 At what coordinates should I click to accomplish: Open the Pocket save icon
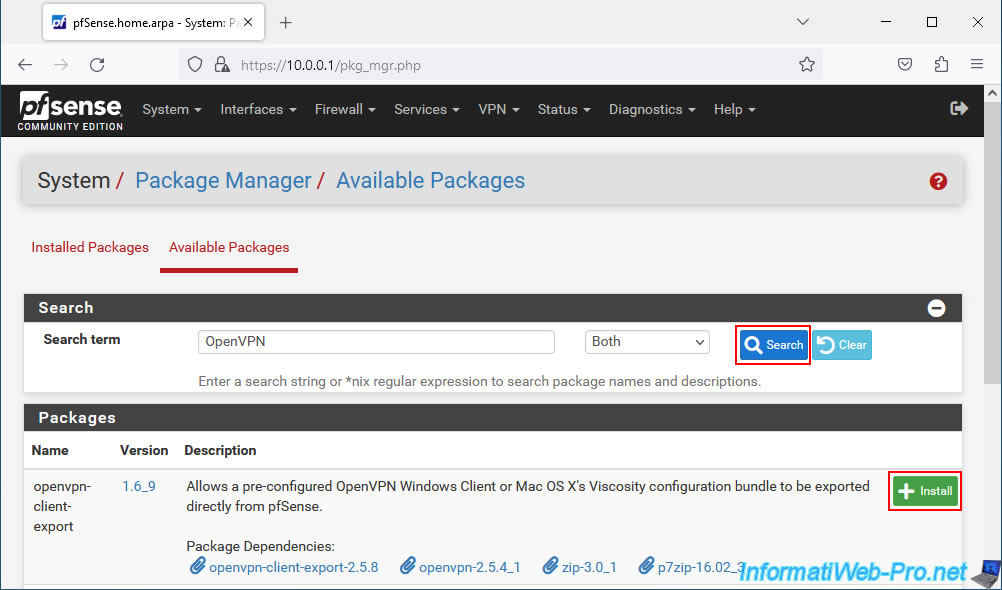905,65
